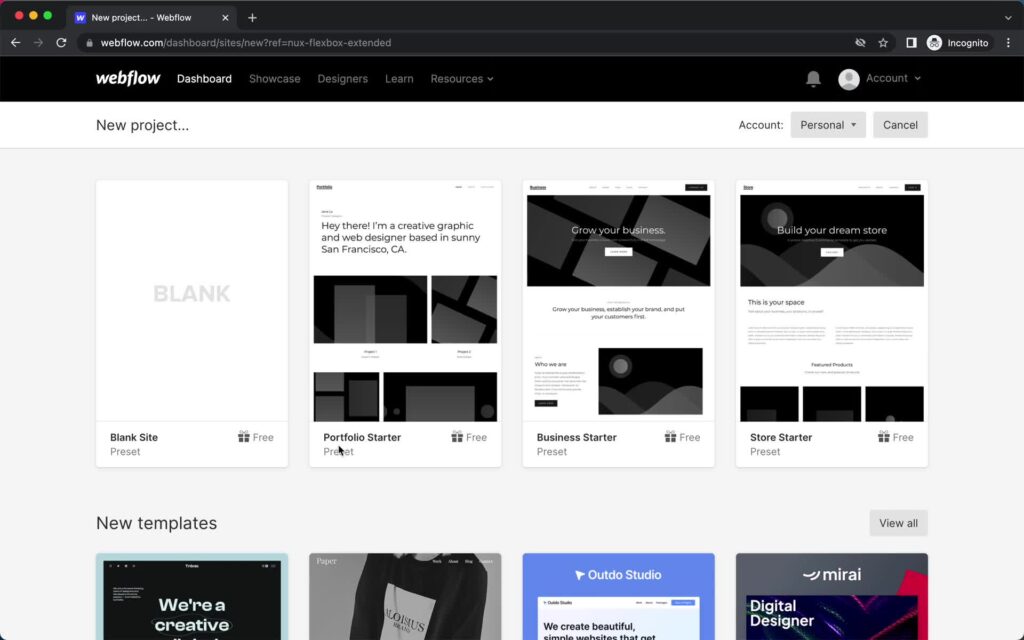Click the Free label on Blank Site
1024x640 pixels.
(x=263, y=437)
